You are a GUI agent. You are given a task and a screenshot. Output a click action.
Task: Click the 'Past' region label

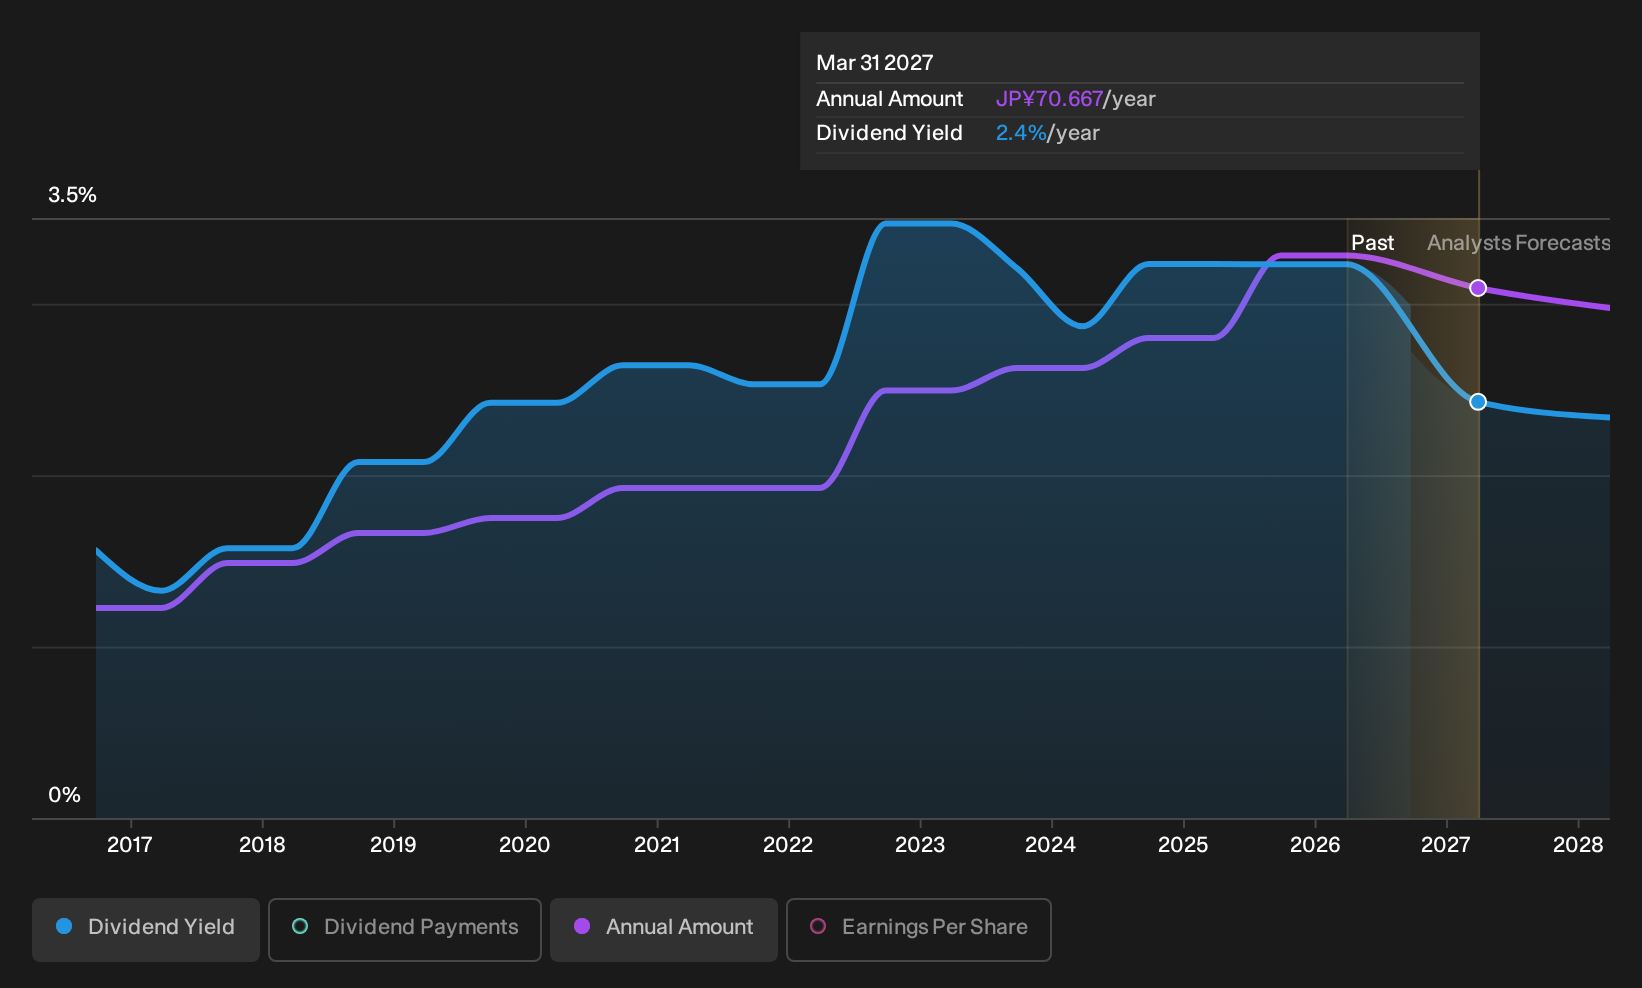coord(1372,243)
